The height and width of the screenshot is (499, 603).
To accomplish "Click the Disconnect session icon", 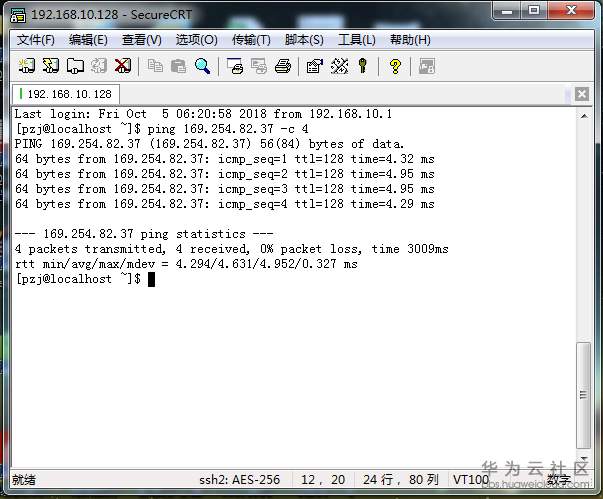I will click(x=123, y=66).
